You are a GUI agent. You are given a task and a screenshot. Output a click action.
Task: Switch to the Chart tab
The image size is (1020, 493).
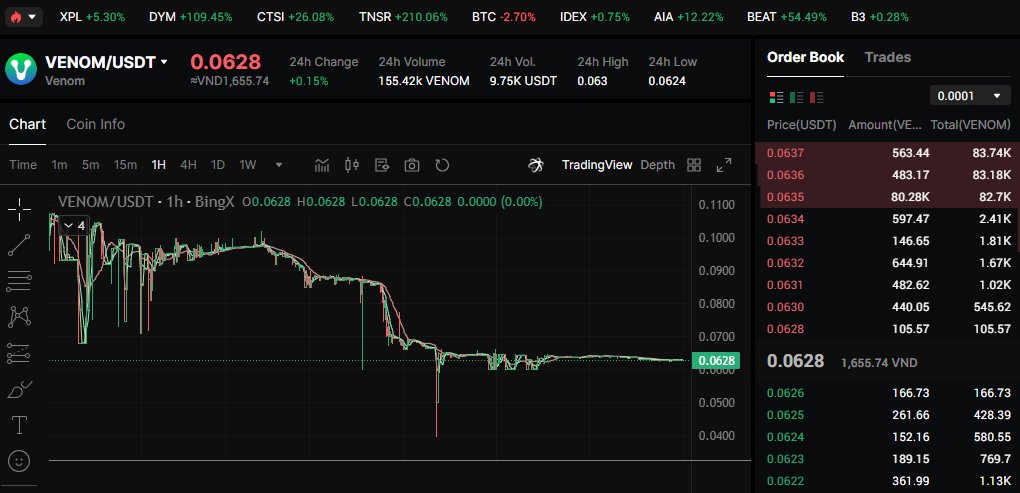(27, 124)
